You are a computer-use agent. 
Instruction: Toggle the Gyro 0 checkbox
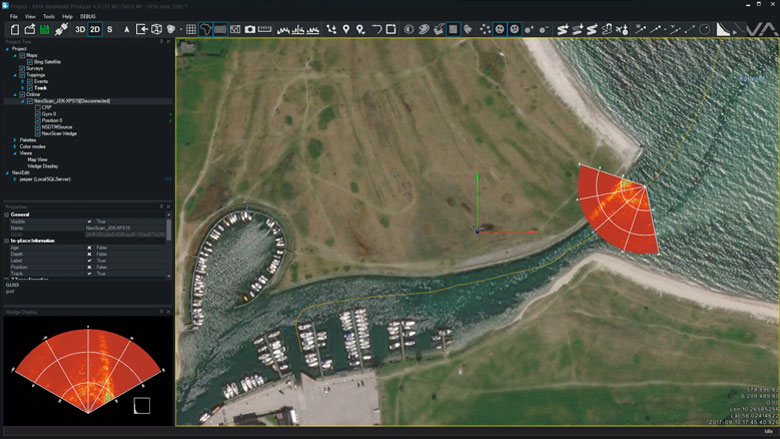37,114
